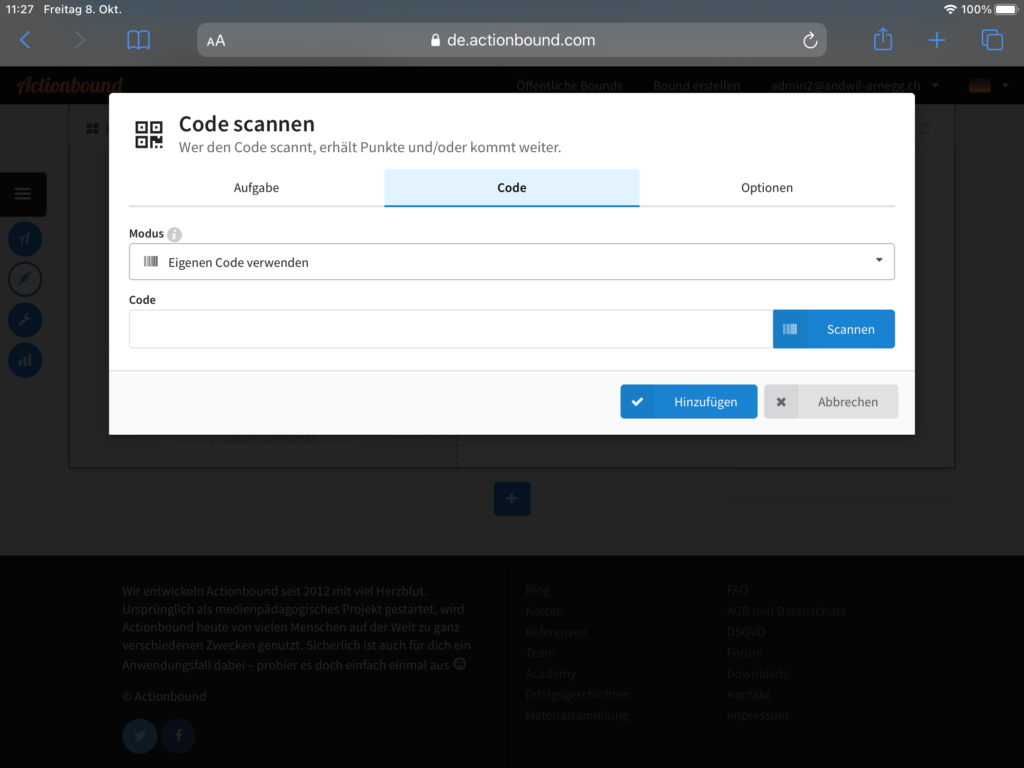The image size is (1024, 768).
Task: Open the hamburger sidebar menu
Action: (x=23, y=194)
